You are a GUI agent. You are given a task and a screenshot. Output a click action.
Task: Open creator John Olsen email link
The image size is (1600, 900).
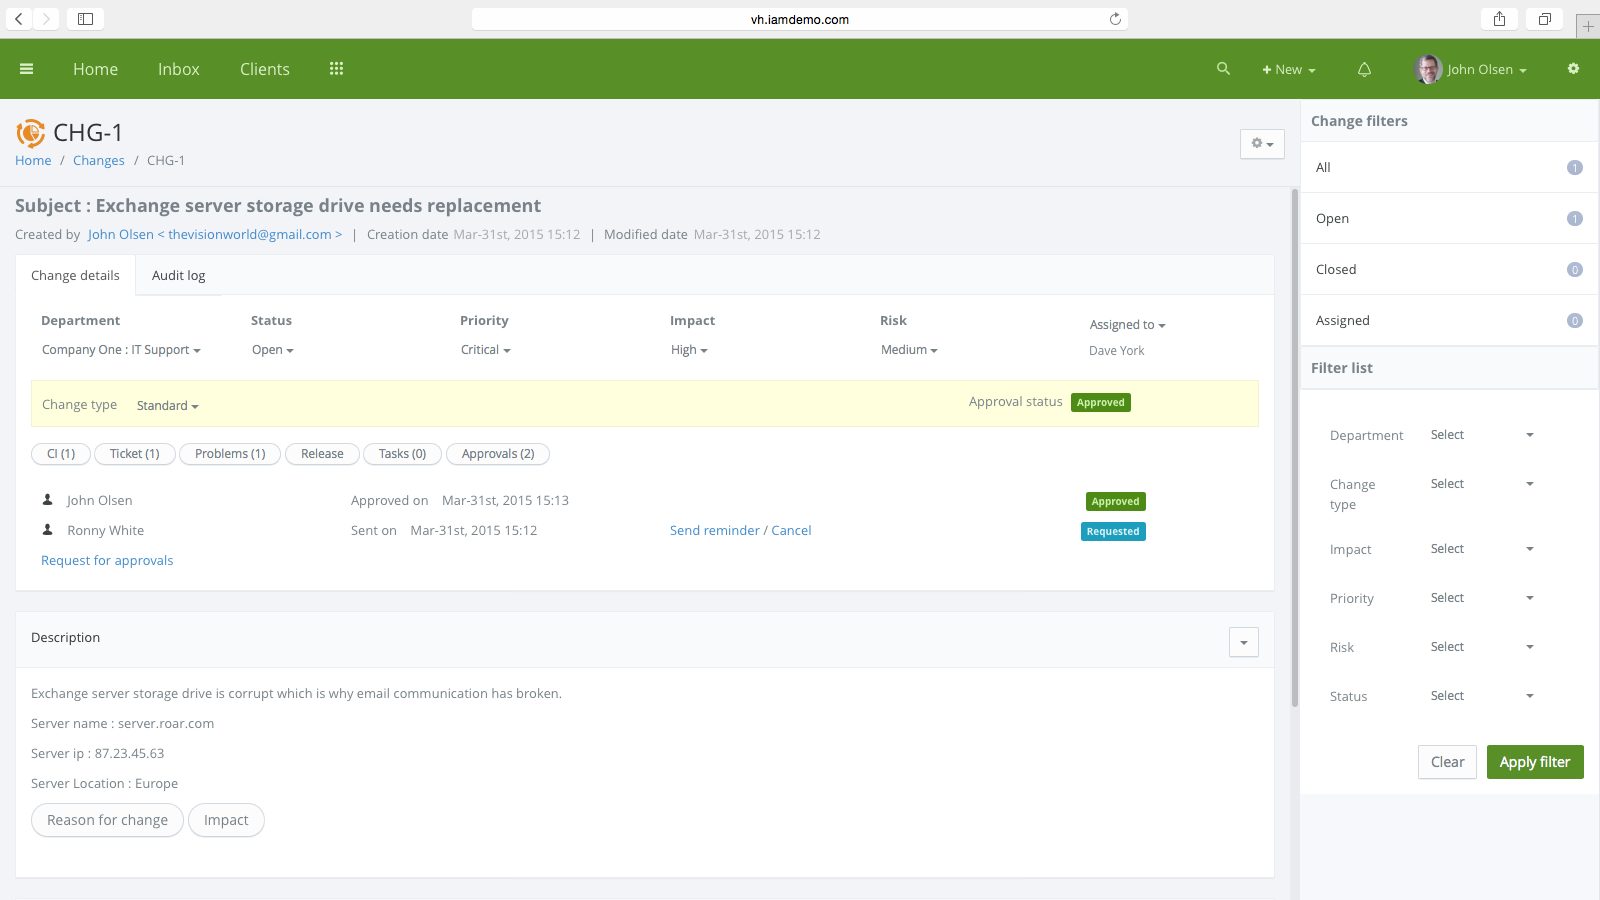point(215,235)
